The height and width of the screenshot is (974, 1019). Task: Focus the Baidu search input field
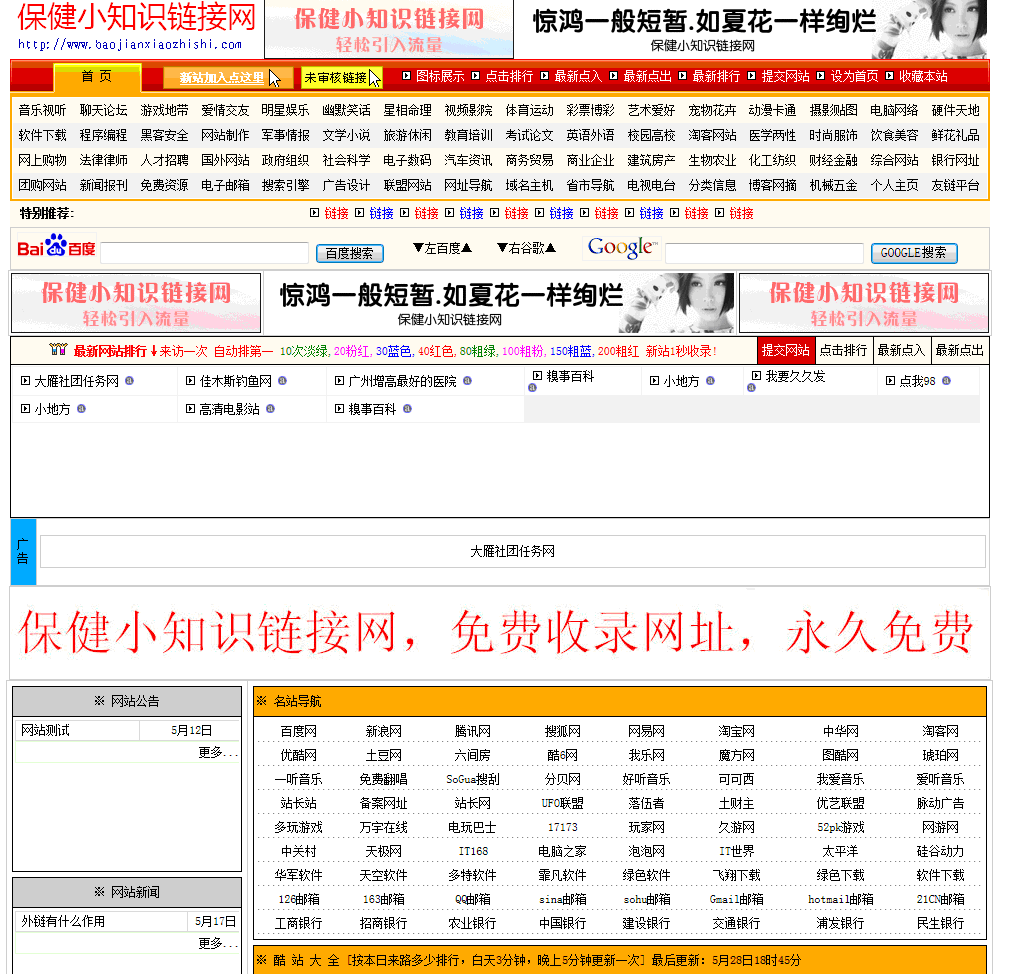204,253
